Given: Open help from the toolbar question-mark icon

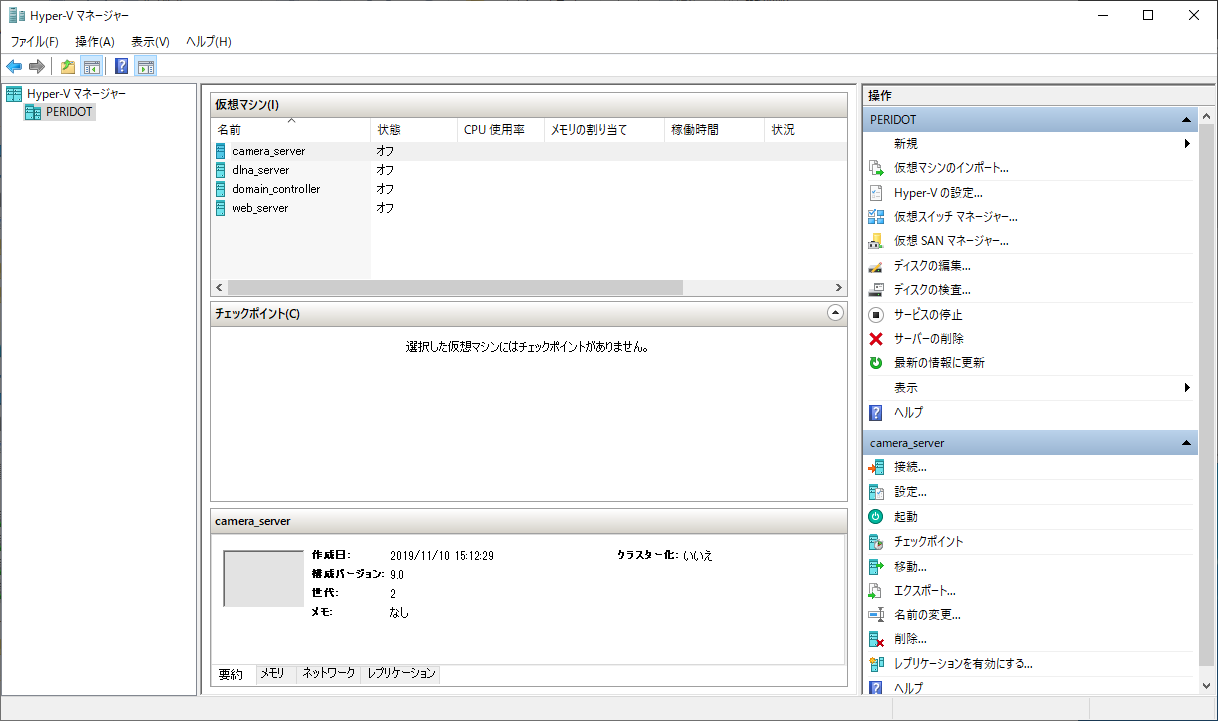Looking at the screenshot, I should 121,67.
